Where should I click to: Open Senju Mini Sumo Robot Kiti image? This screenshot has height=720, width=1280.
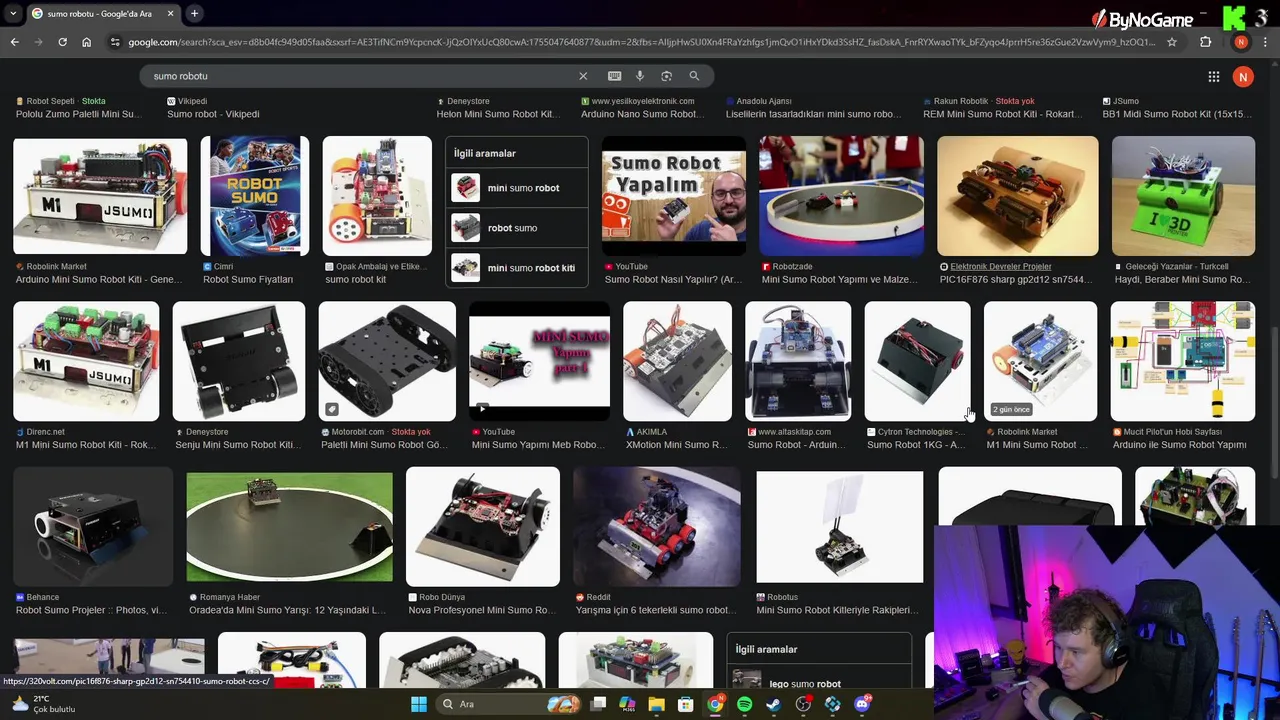point(239,361)
